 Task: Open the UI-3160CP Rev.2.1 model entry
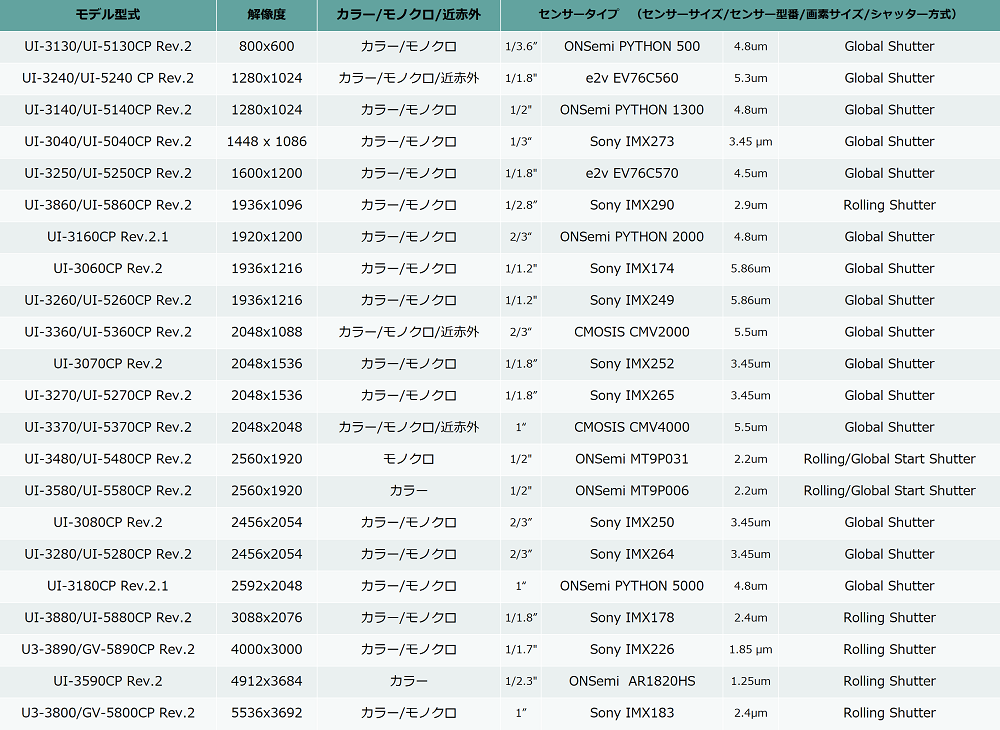tap(108, 237)
